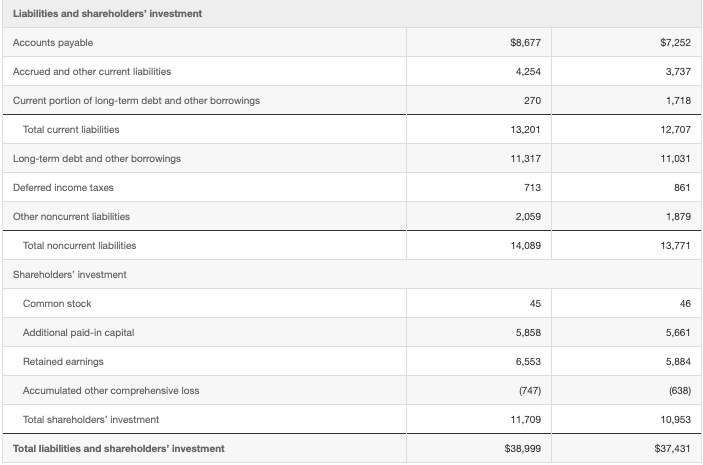The width and height of the screenshot is (703, 465).
Task: Click the current portion debt value 270
Action: point(532,100)
